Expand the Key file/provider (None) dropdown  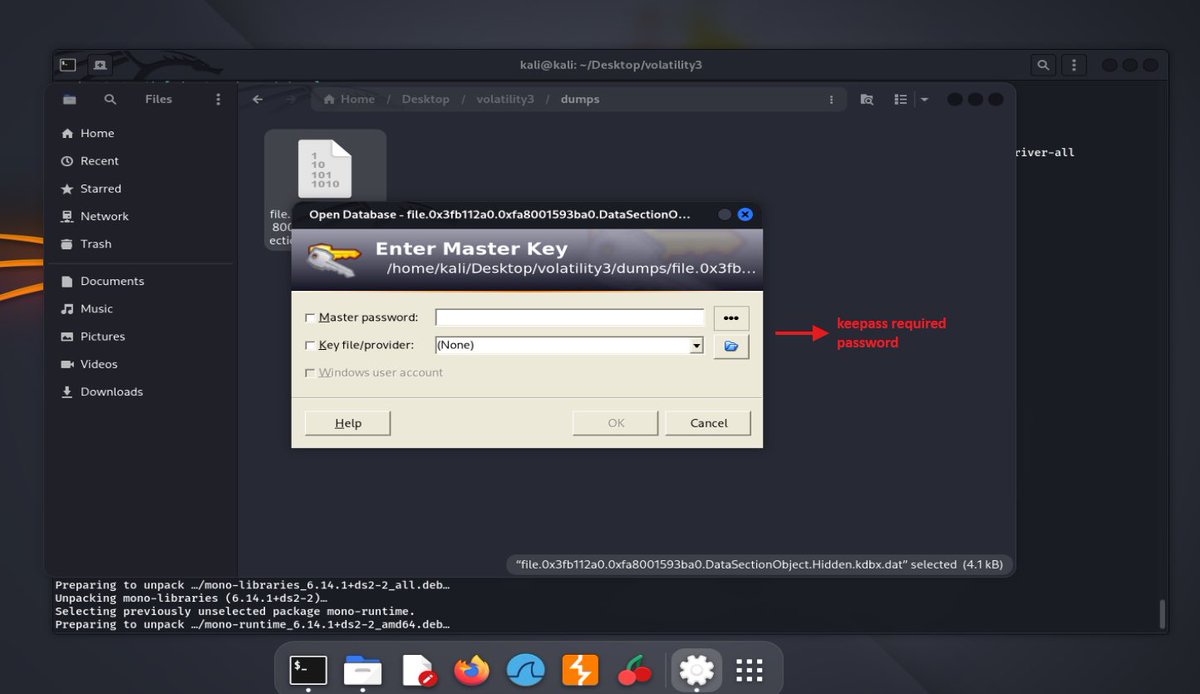(697, 345)
